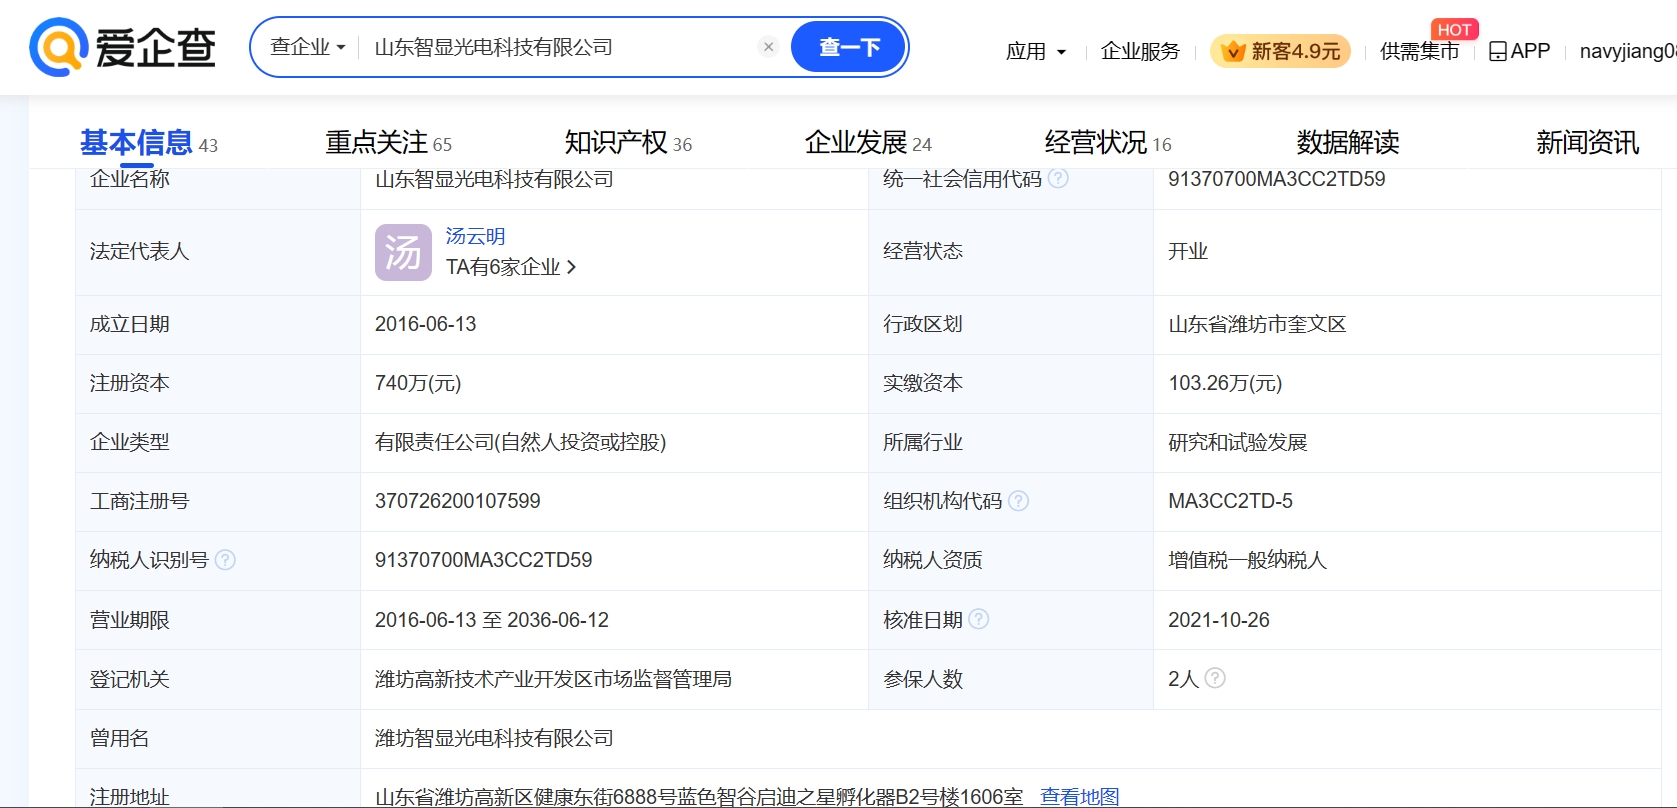Switch to the 企业发展 tab
This screenshot has height=808, width=1677.
point(868,143)
